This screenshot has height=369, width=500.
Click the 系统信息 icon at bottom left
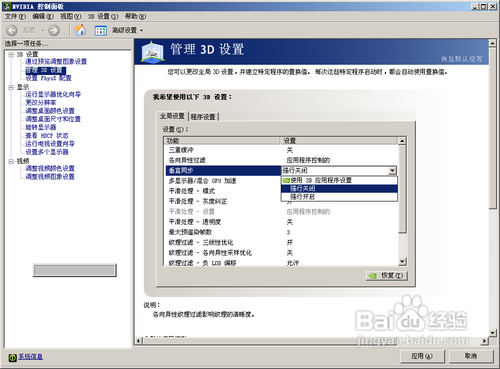click(12, 357)
